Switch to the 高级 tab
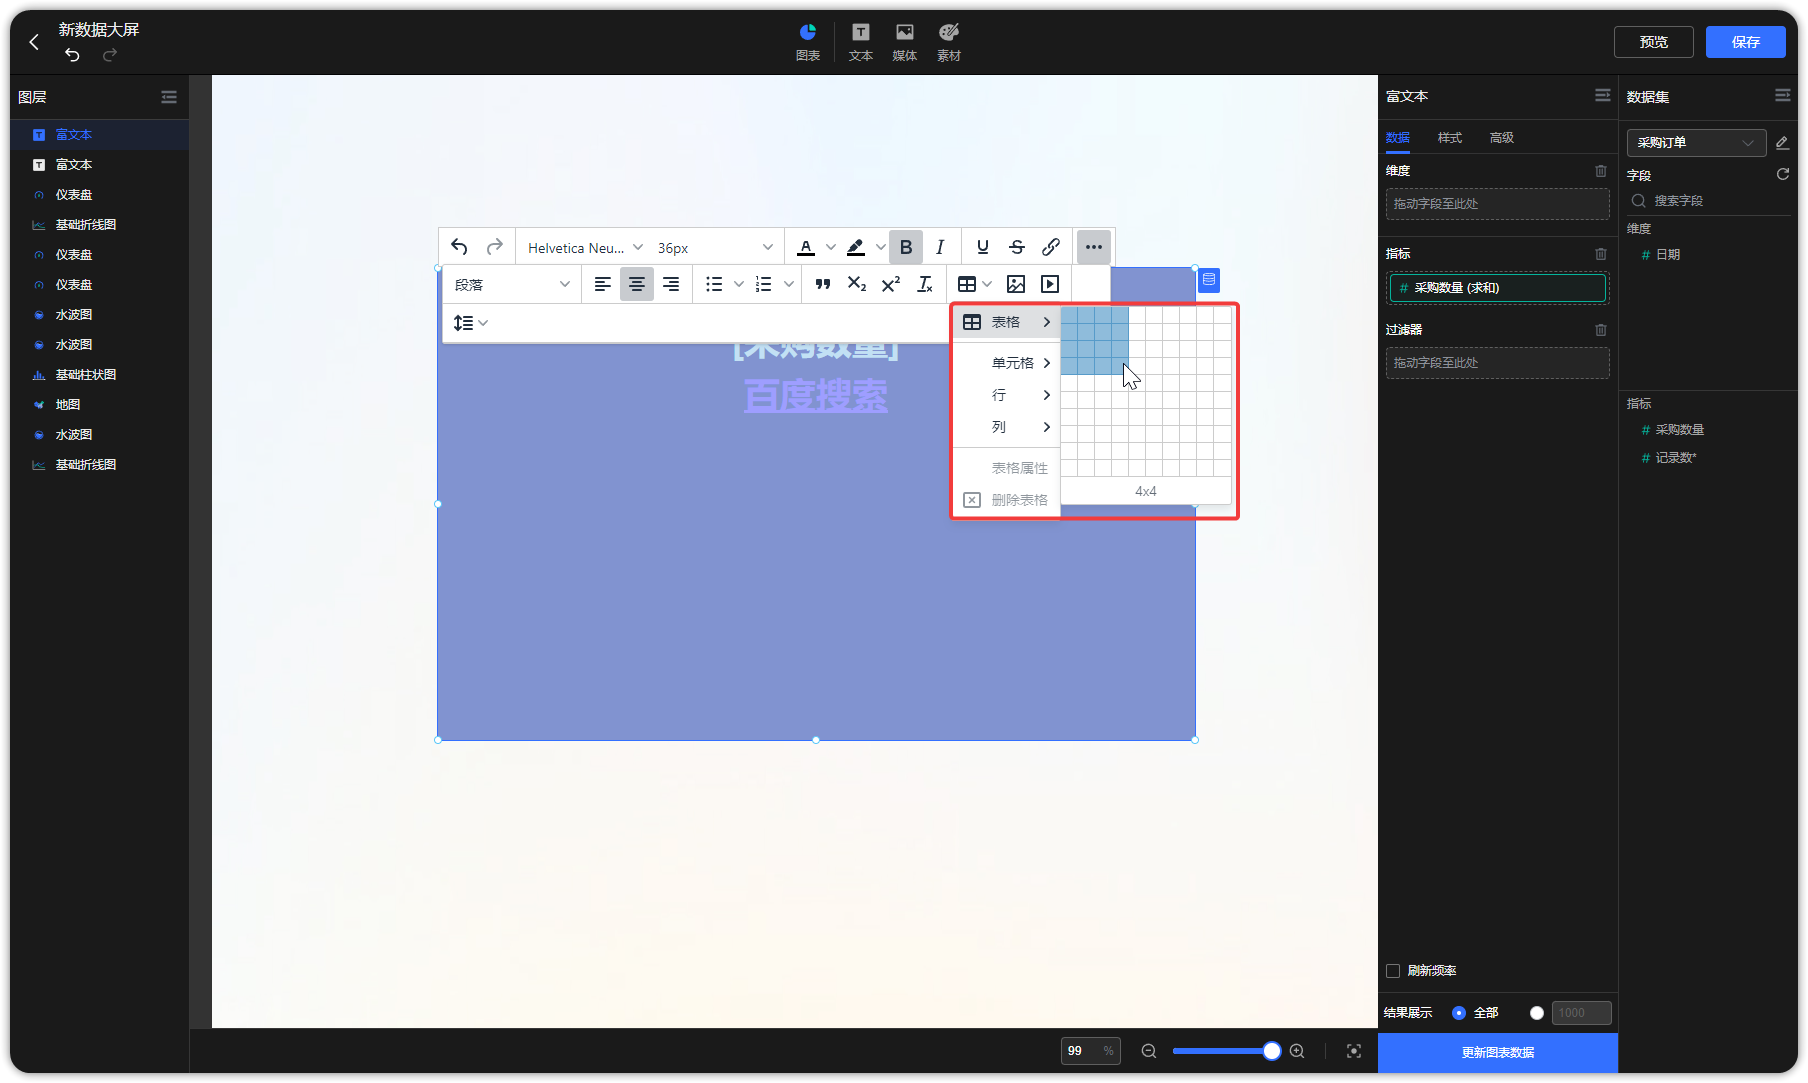 [1501, 138]
